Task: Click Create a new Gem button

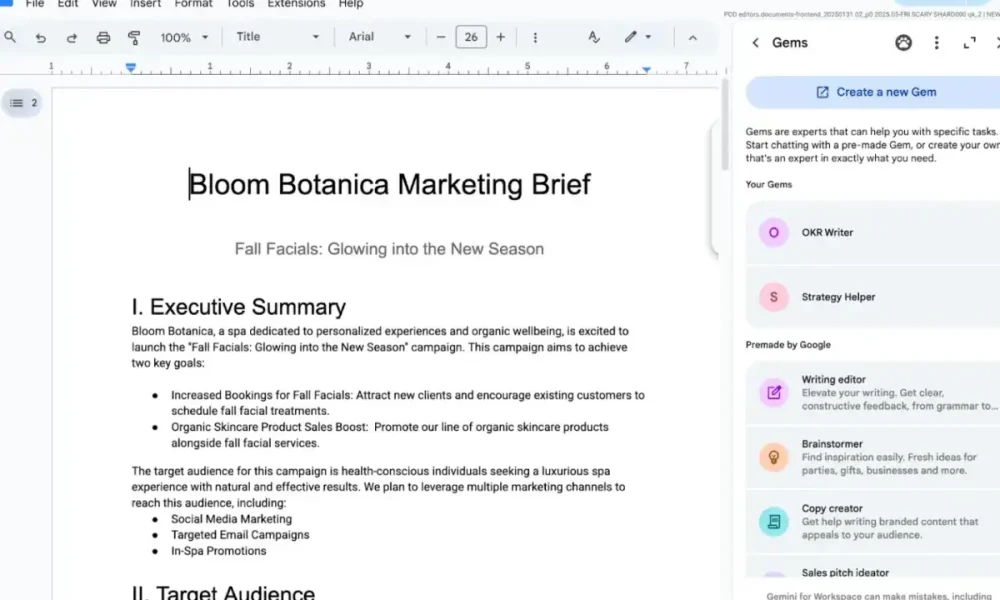Action: [x=875, y=92]
